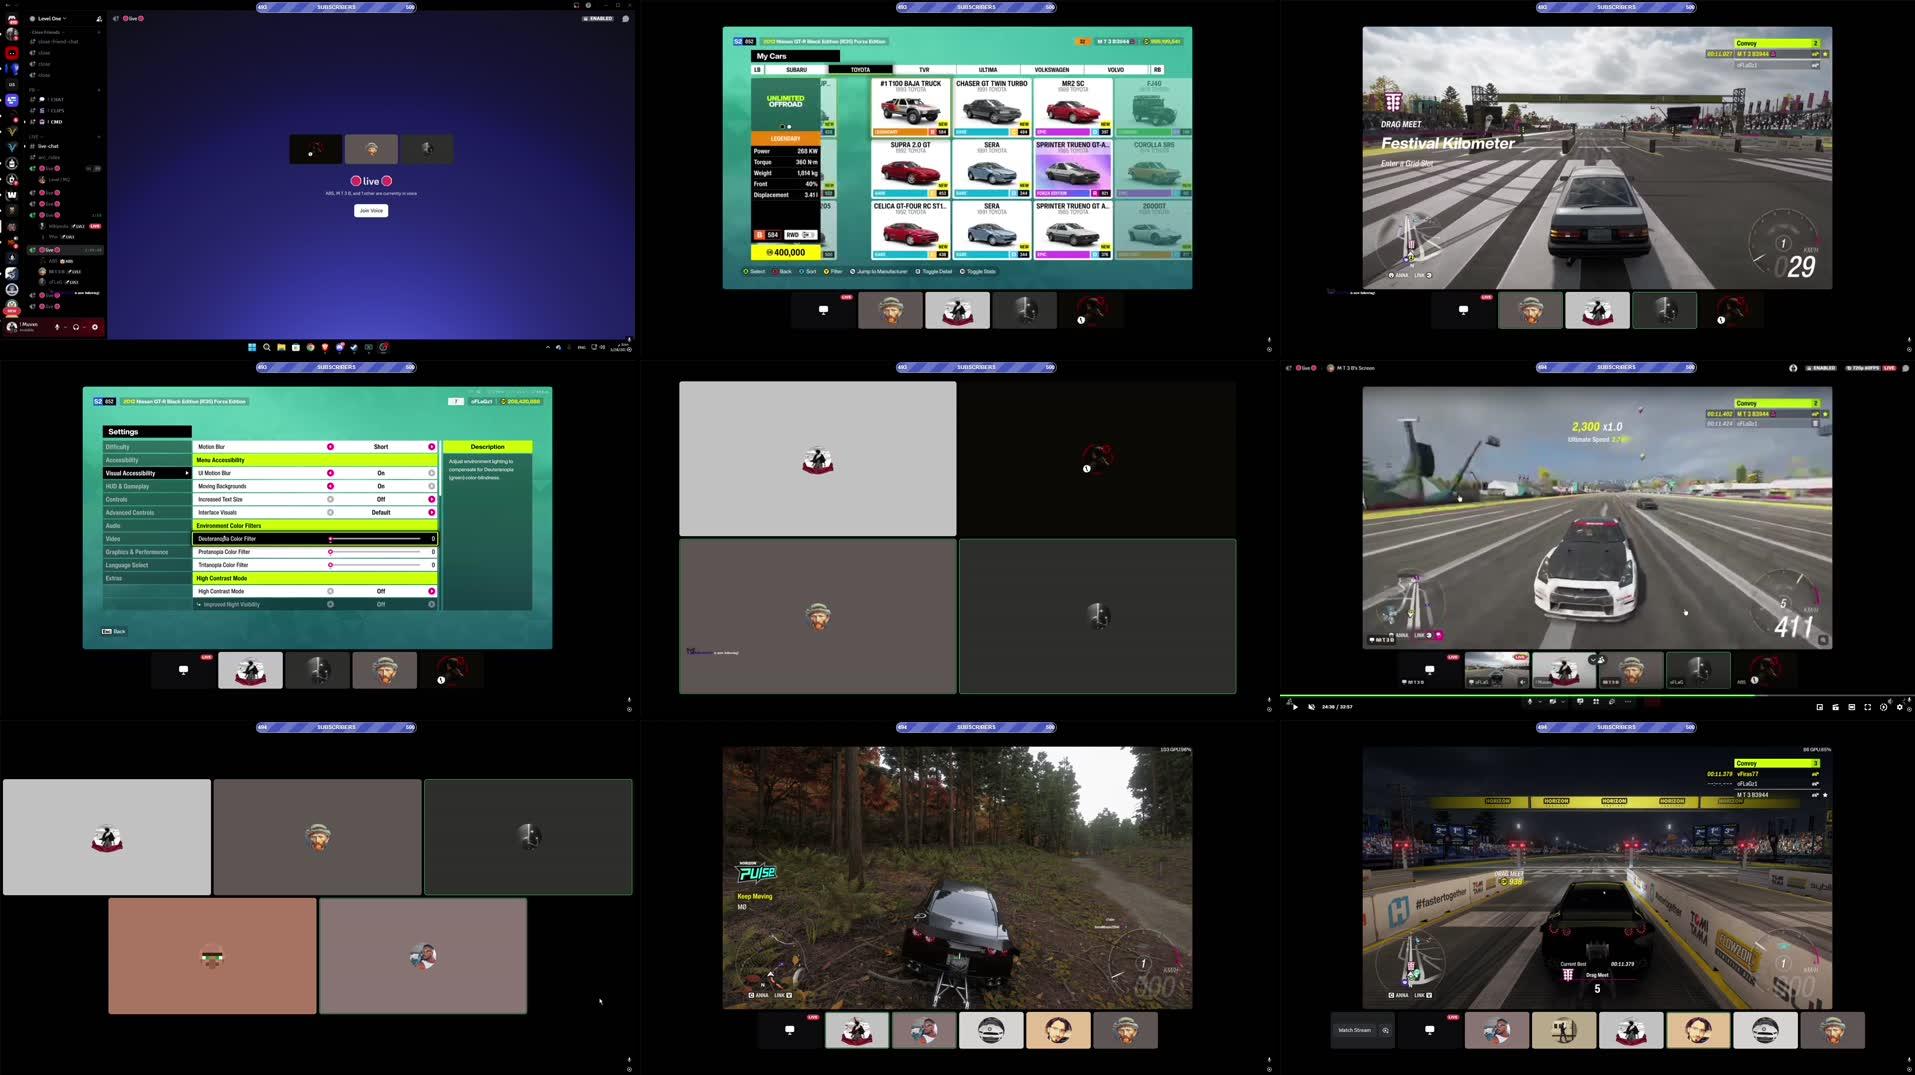Open picture-in-picture icon in recording player
Image resolution: width=1915 pixels, height=1075 pixels.
[x=1820, y=707]
